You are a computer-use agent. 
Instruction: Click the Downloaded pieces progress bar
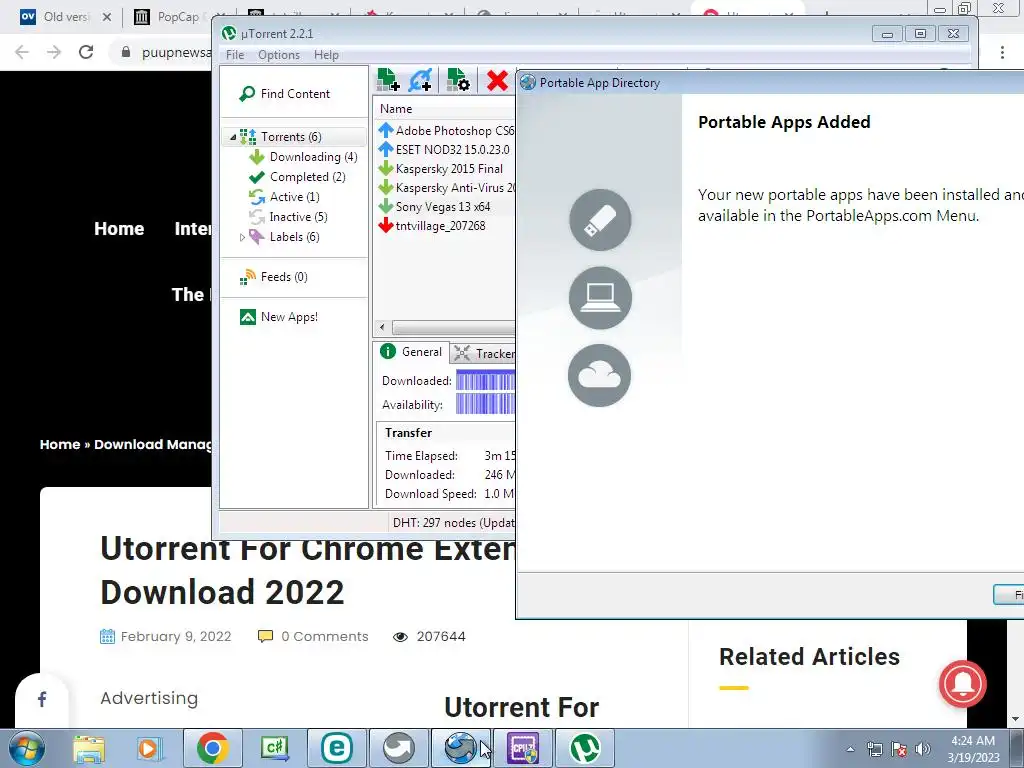pos(485,380)
